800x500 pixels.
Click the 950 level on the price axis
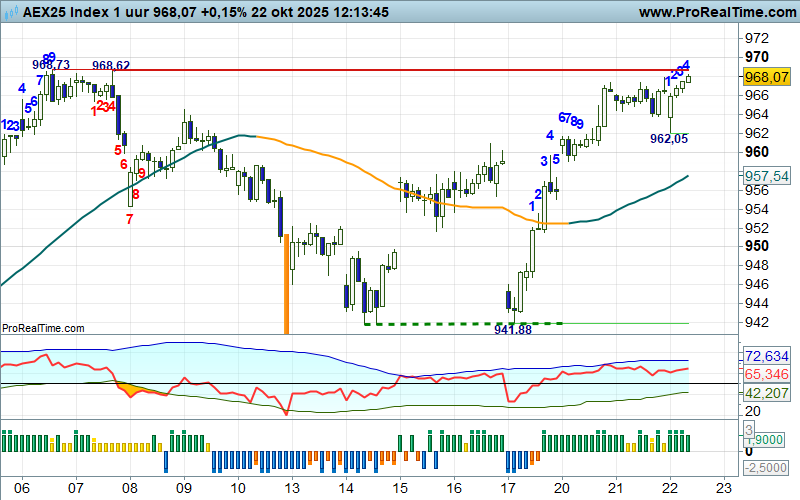[757, 246]
